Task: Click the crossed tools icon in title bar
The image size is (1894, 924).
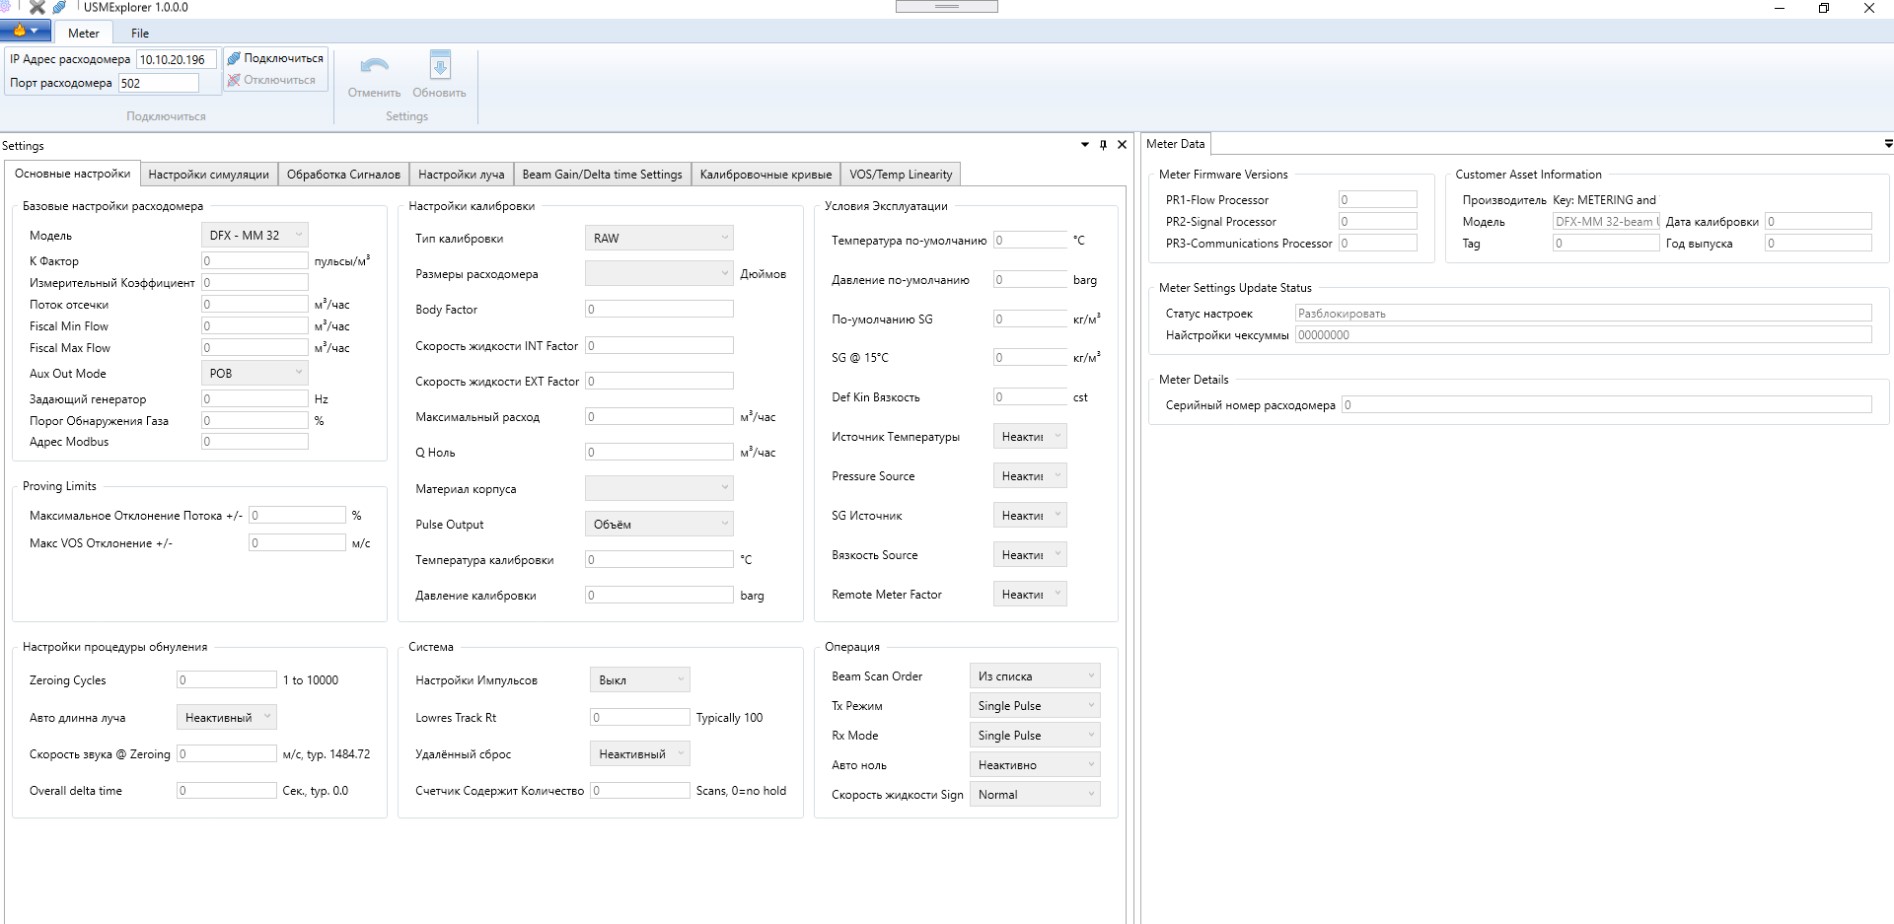Action: [37, 7]
